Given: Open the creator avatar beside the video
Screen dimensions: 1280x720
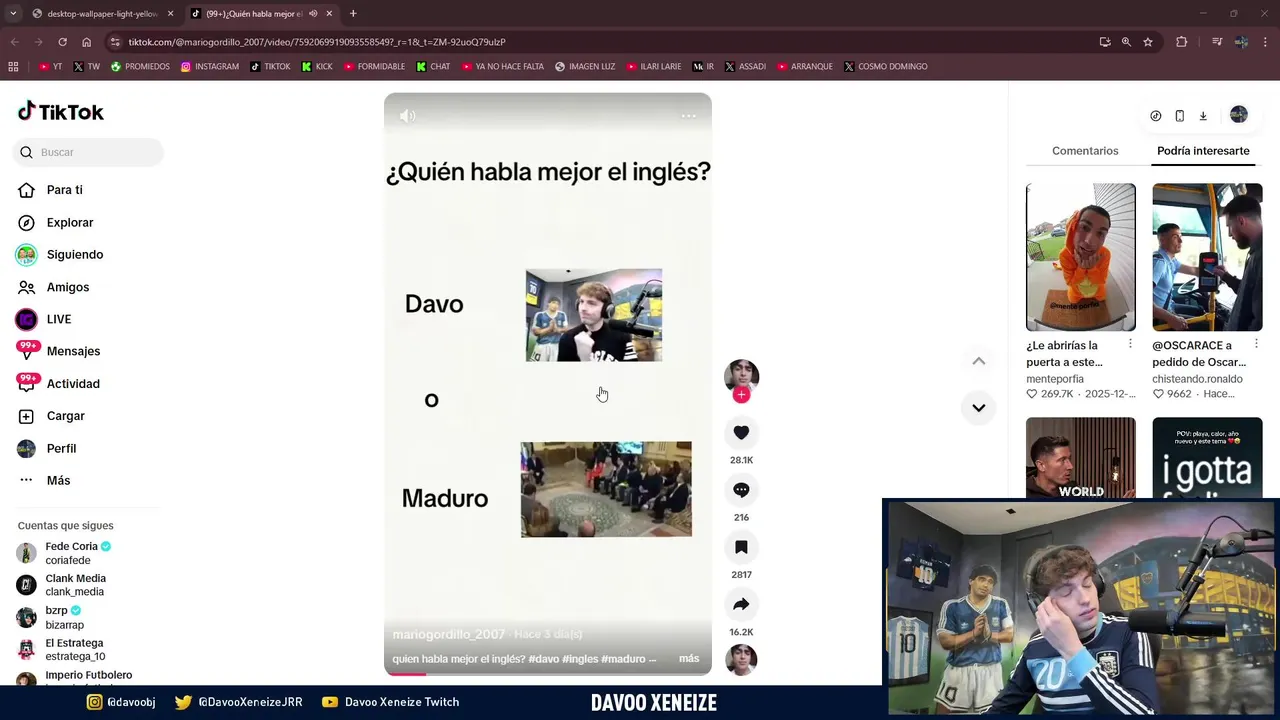Looking at the screenshot, I should click(741, 376).
